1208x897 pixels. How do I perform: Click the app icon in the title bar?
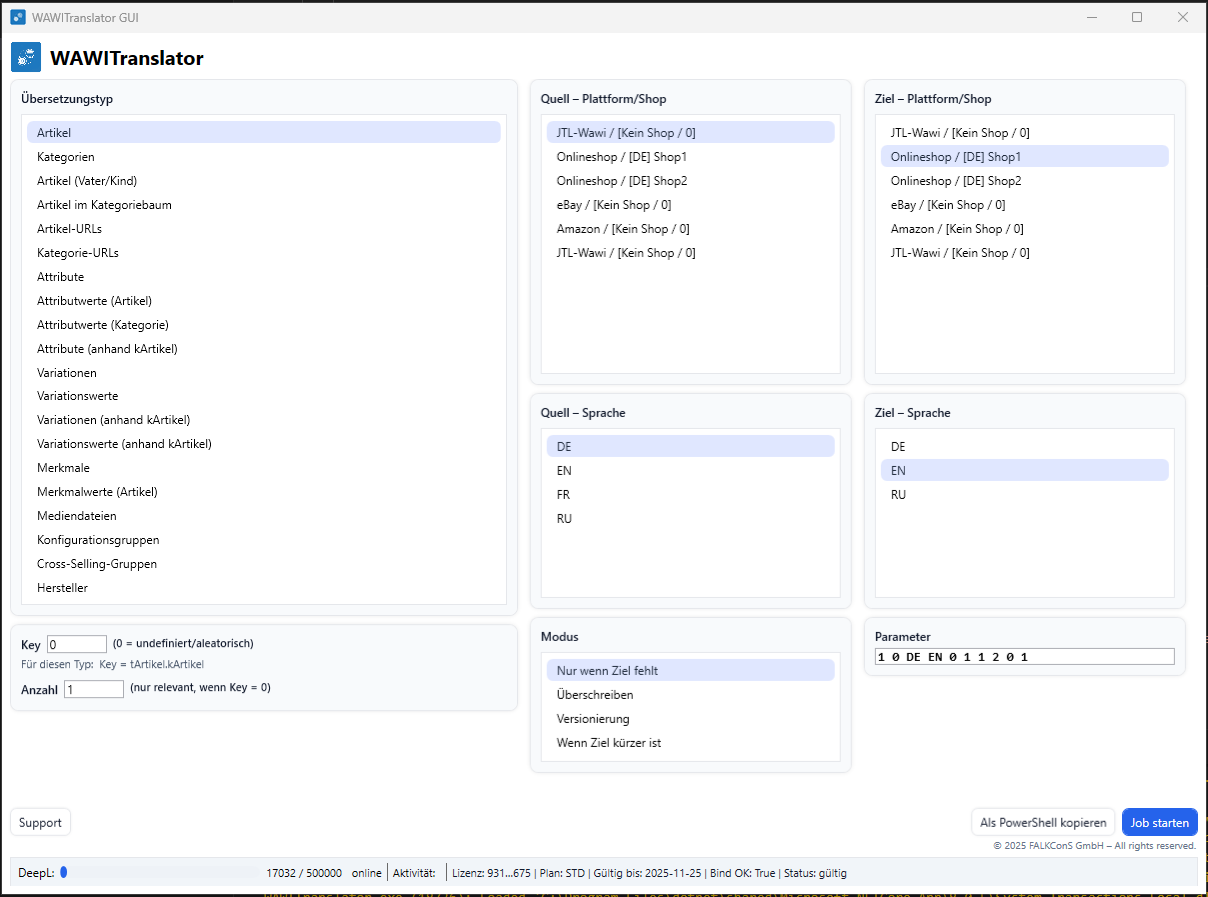point(18,17)
